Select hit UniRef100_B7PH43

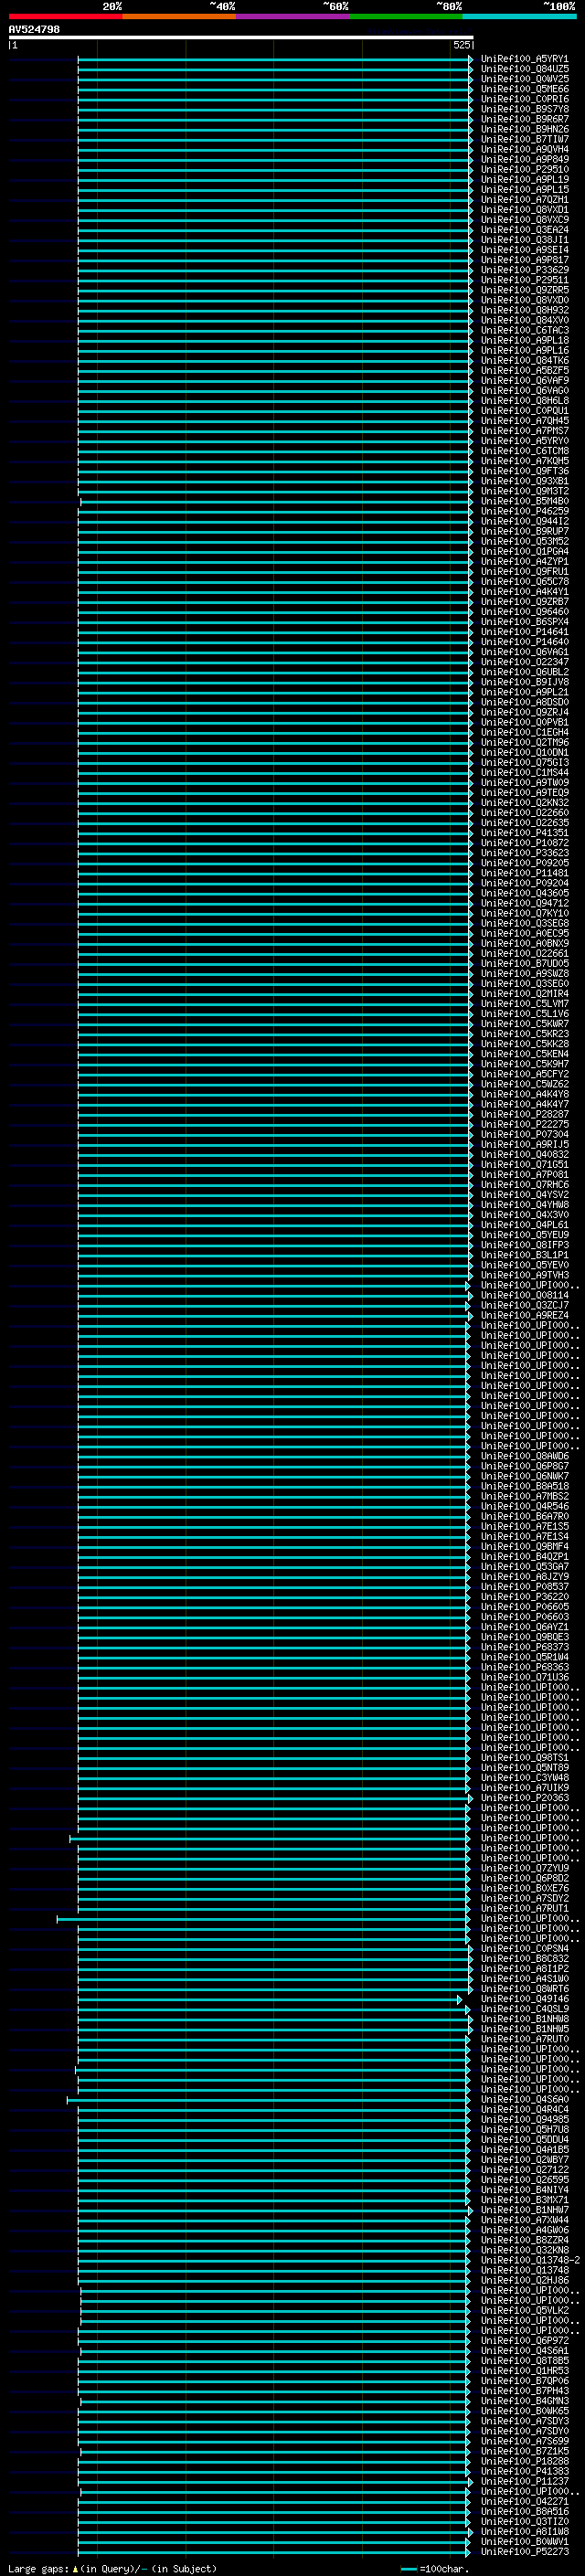524,2390
